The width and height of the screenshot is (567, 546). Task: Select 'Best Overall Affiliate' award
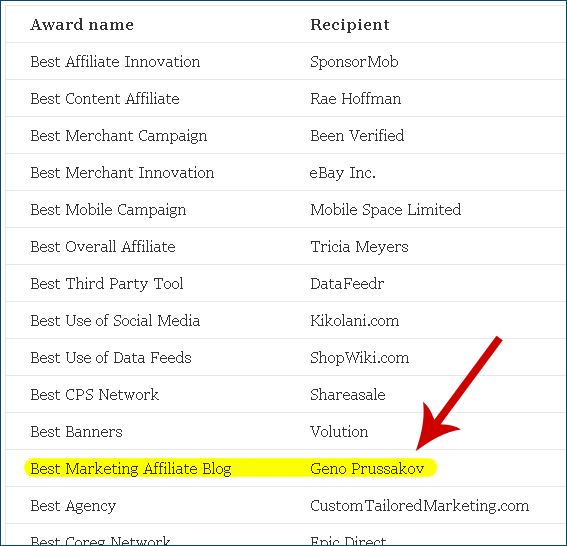(103, 247)
